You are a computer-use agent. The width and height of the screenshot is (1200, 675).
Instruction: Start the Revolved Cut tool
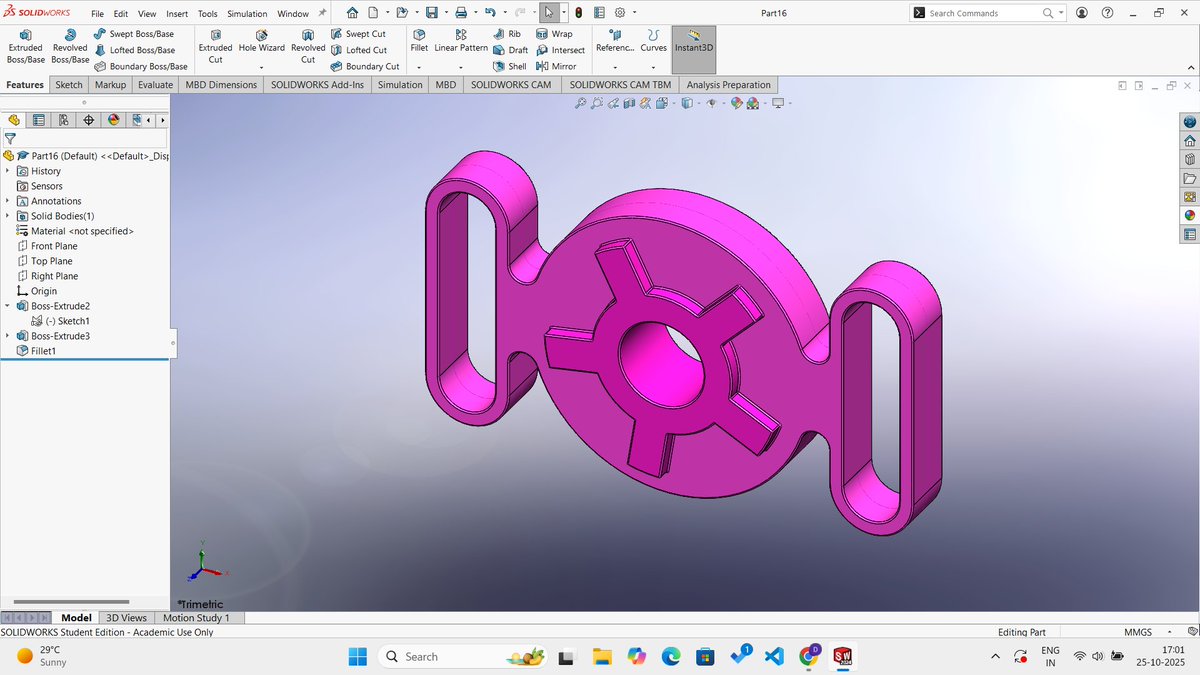tap(308, 47)
